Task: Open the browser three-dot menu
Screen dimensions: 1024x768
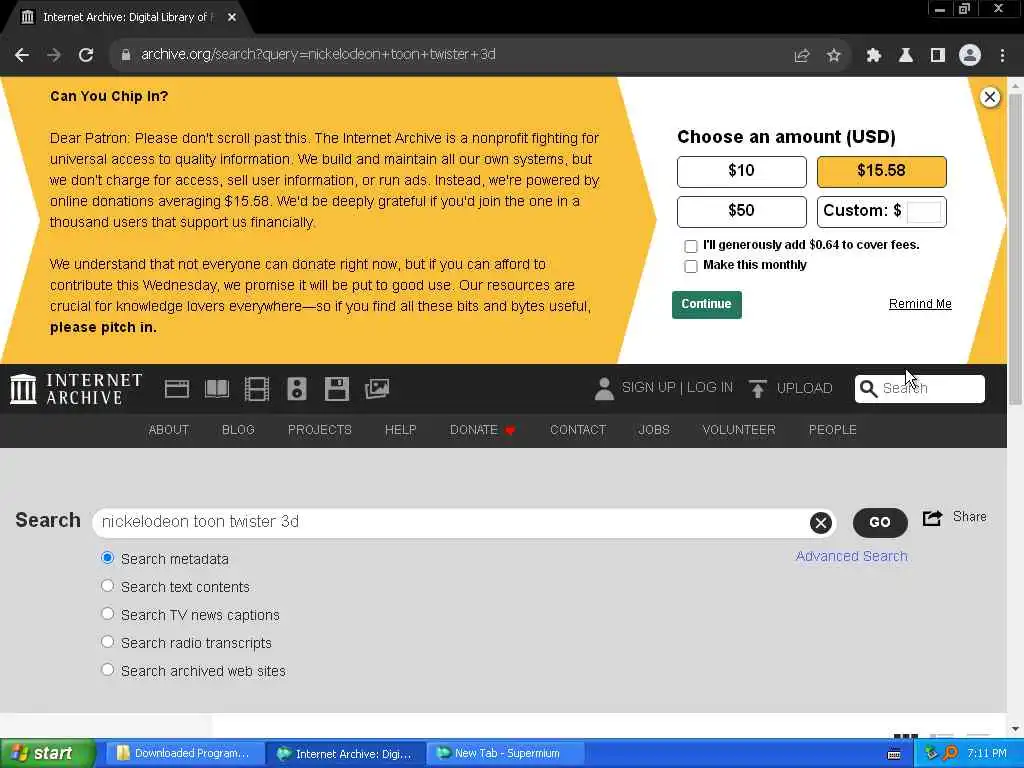Action: click(x=1002, y=56)
